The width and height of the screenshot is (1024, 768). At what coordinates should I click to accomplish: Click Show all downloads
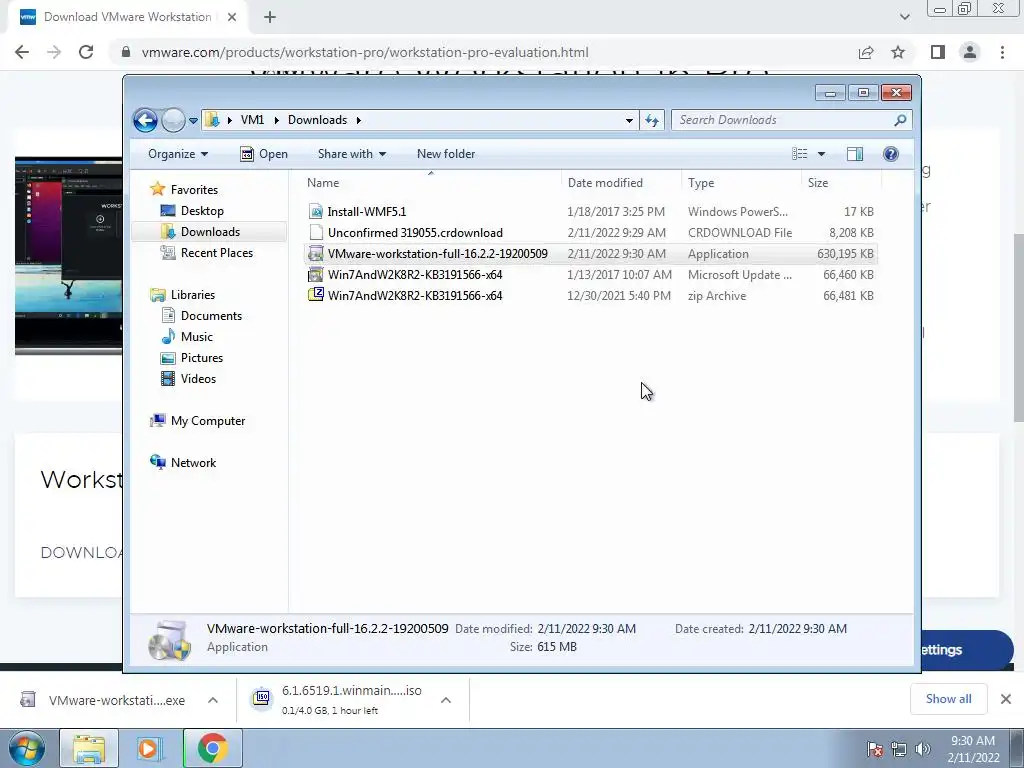point(948,699)
